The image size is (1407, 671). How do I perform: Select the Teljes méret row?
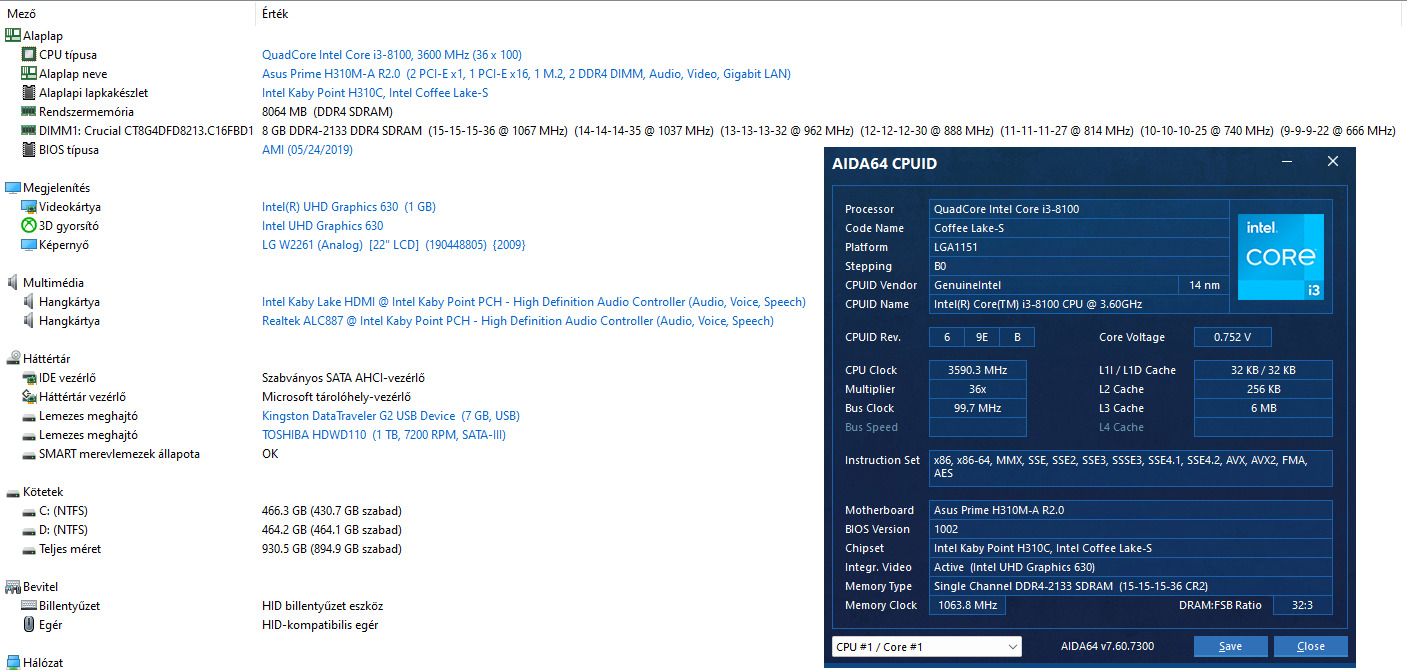click(x=70, y=549)
